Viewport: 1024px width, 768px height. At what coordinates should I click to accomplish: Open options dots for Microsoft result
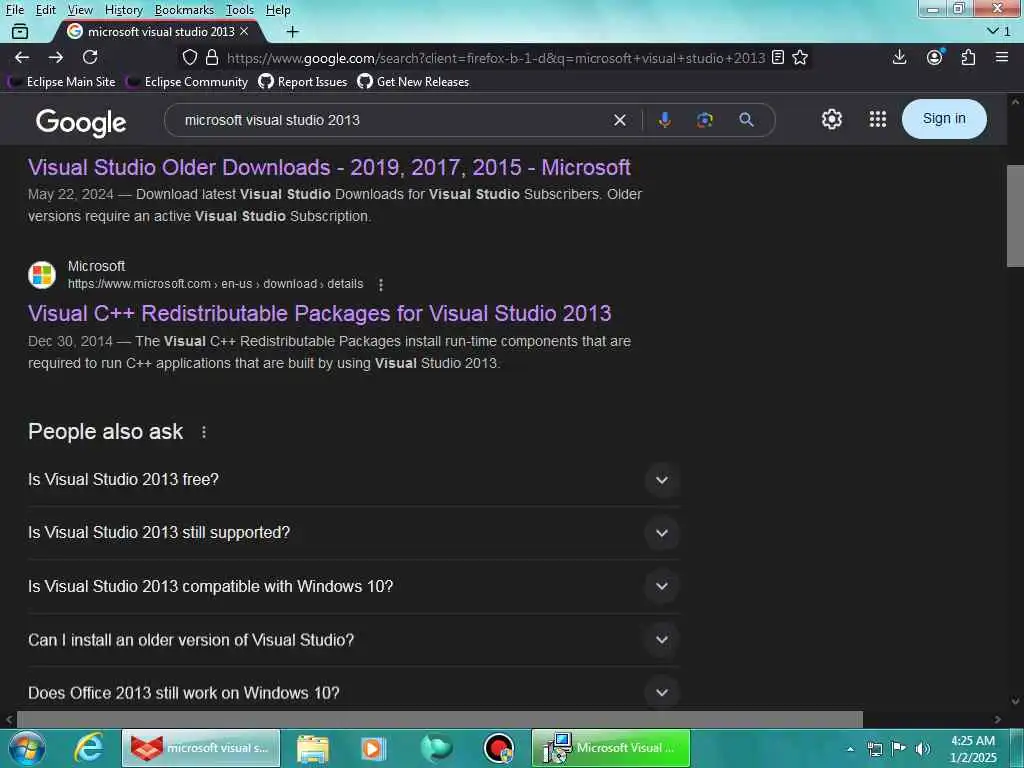pos(381,285)
